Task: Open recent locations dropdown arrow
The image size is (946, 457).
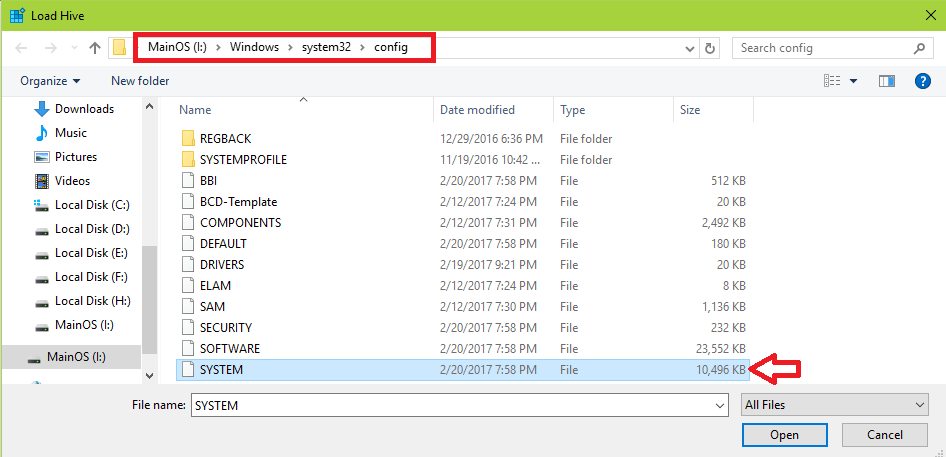Action: [x=74, y=48]
